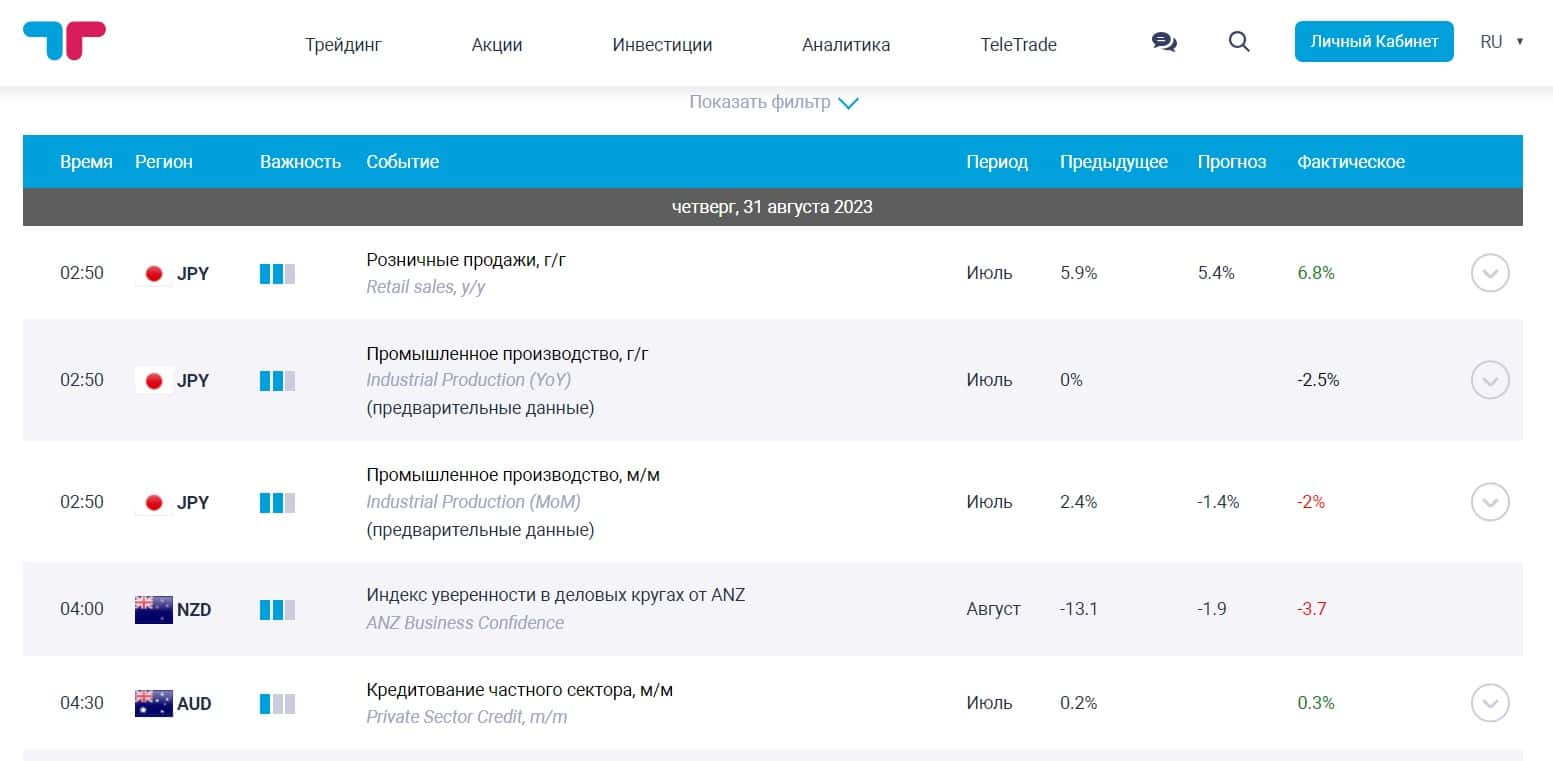
Task: Click importance bars in Private Sector Credit row
Action: pyautogui.click(x=277, y=703)
